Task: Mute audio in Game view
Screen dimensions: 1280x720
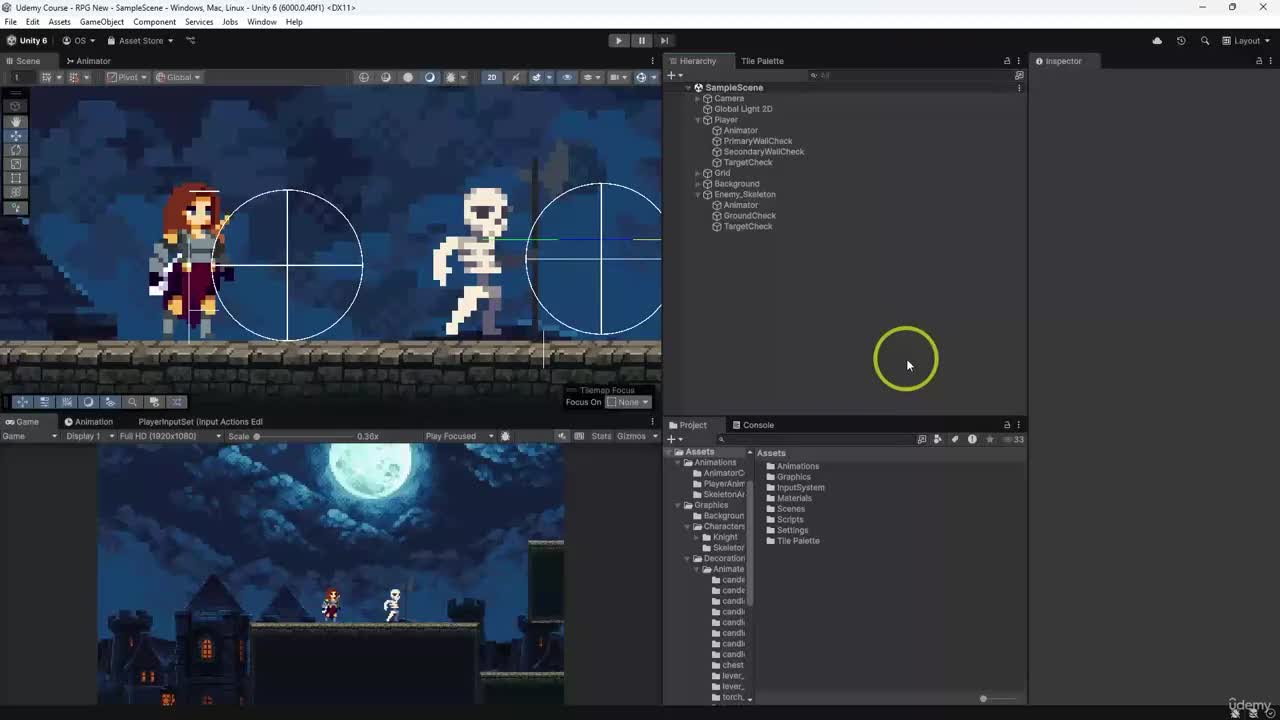Action: click(562, 436)
